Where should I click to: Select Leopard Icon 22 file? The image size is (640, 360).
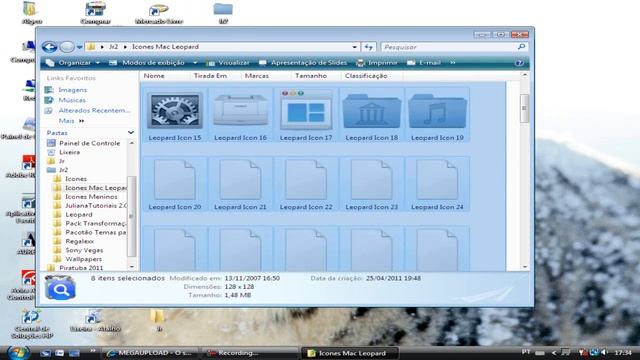(306, 184)
